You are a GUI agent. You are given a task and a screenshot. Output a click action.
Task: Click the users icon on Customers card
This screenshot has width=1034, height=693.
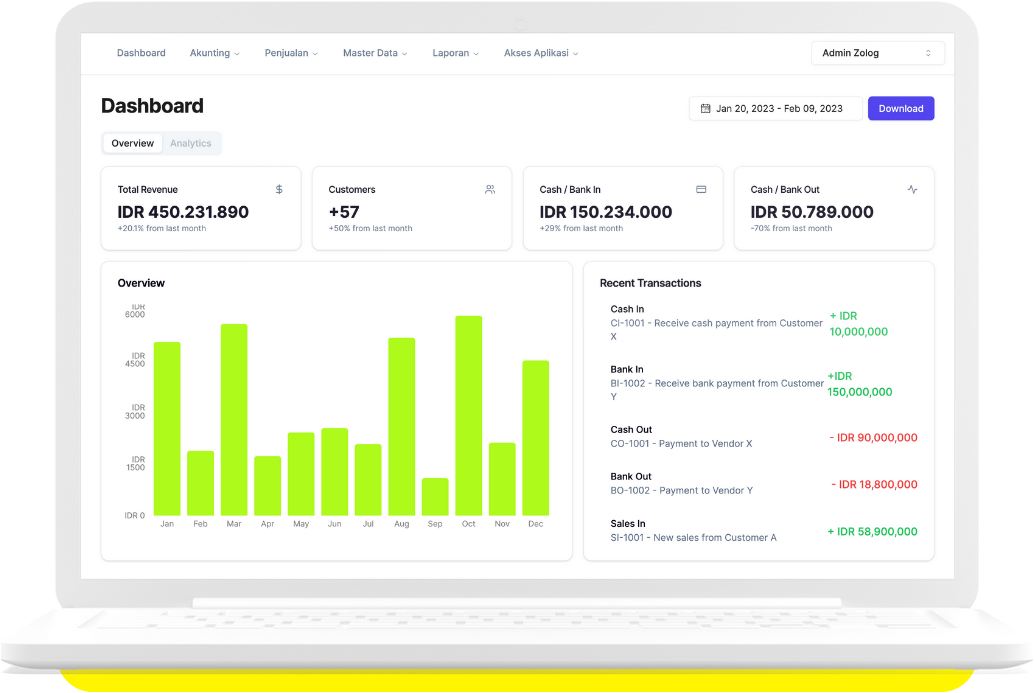490,189
